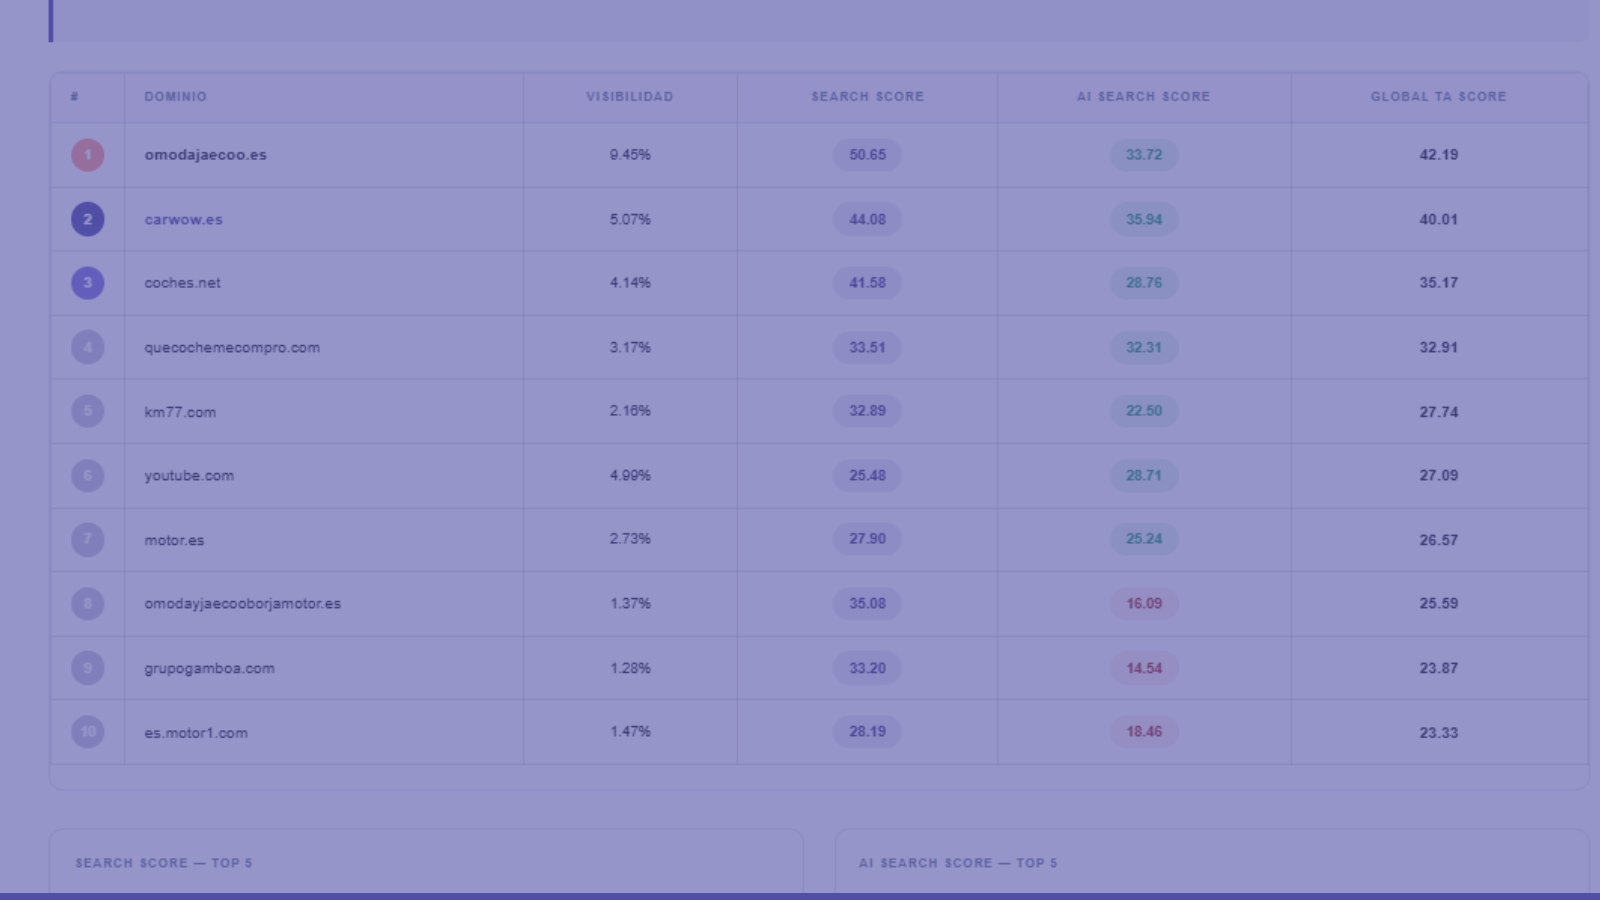Click the 42.19 global TA score
Viewport: 1600px width, 900px height.
1438,155
